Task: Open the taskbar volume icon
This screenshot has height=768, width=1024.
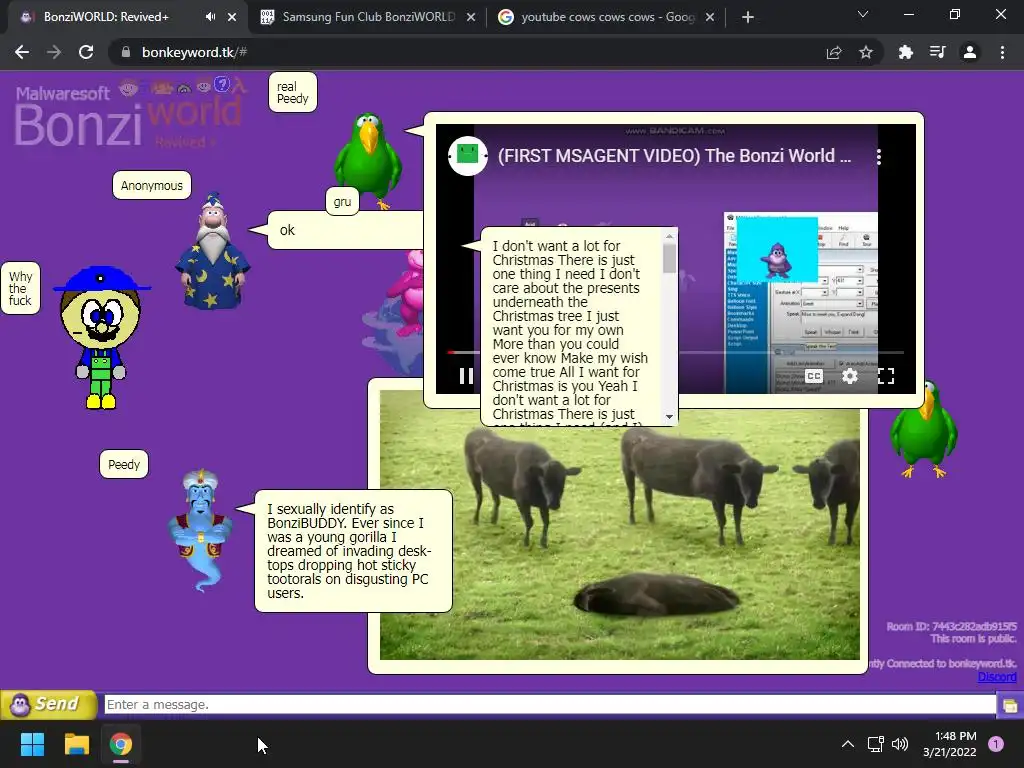Action: click(x=900, y=744)
